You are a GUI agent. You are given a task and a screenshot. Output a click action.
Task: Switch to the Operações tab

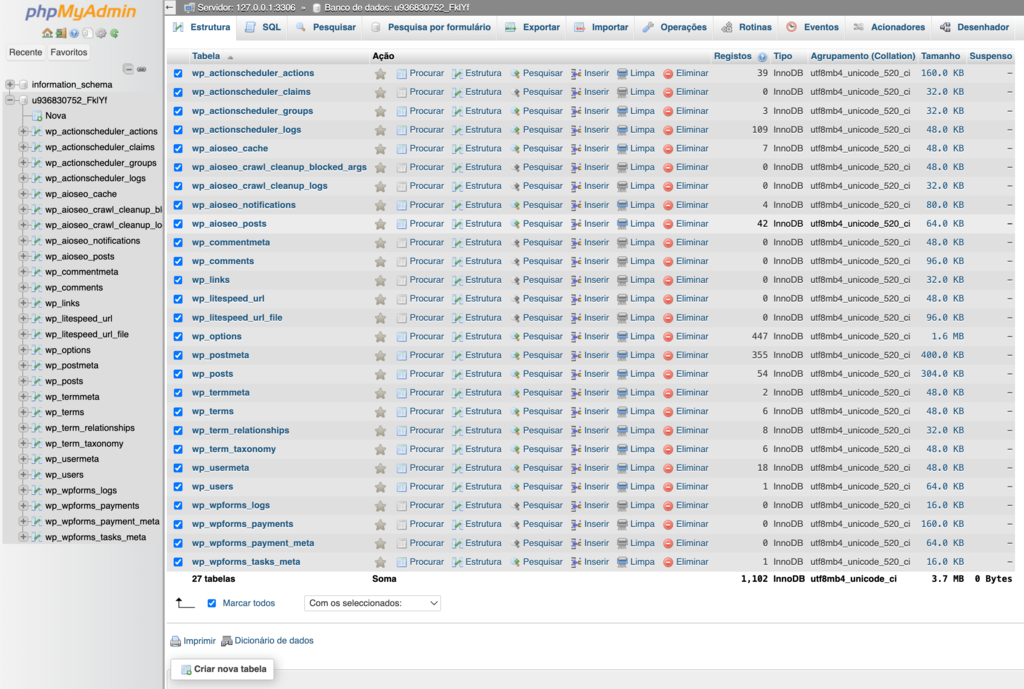point(675,27)
